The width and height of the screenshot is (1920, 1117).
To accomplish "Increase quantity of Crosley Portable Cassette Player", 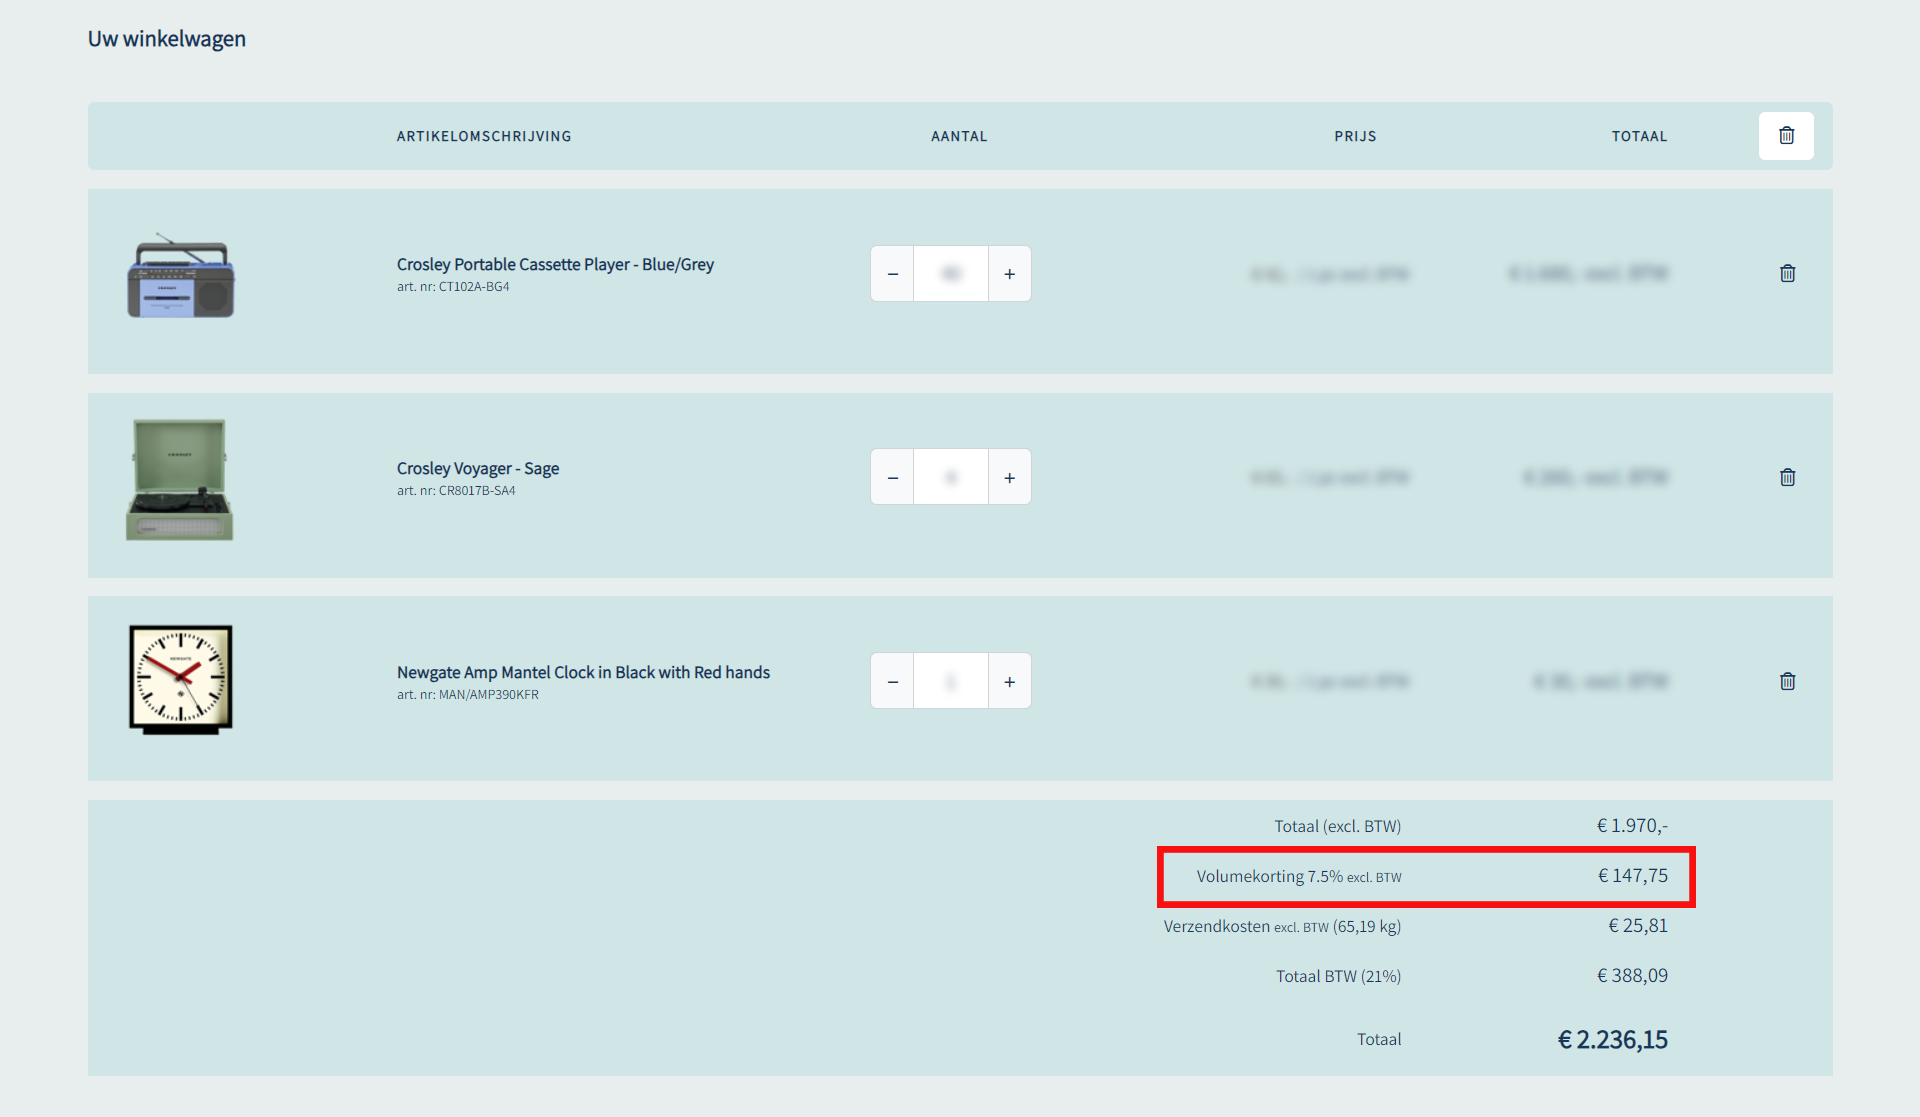I will (x=1010, y=274).
